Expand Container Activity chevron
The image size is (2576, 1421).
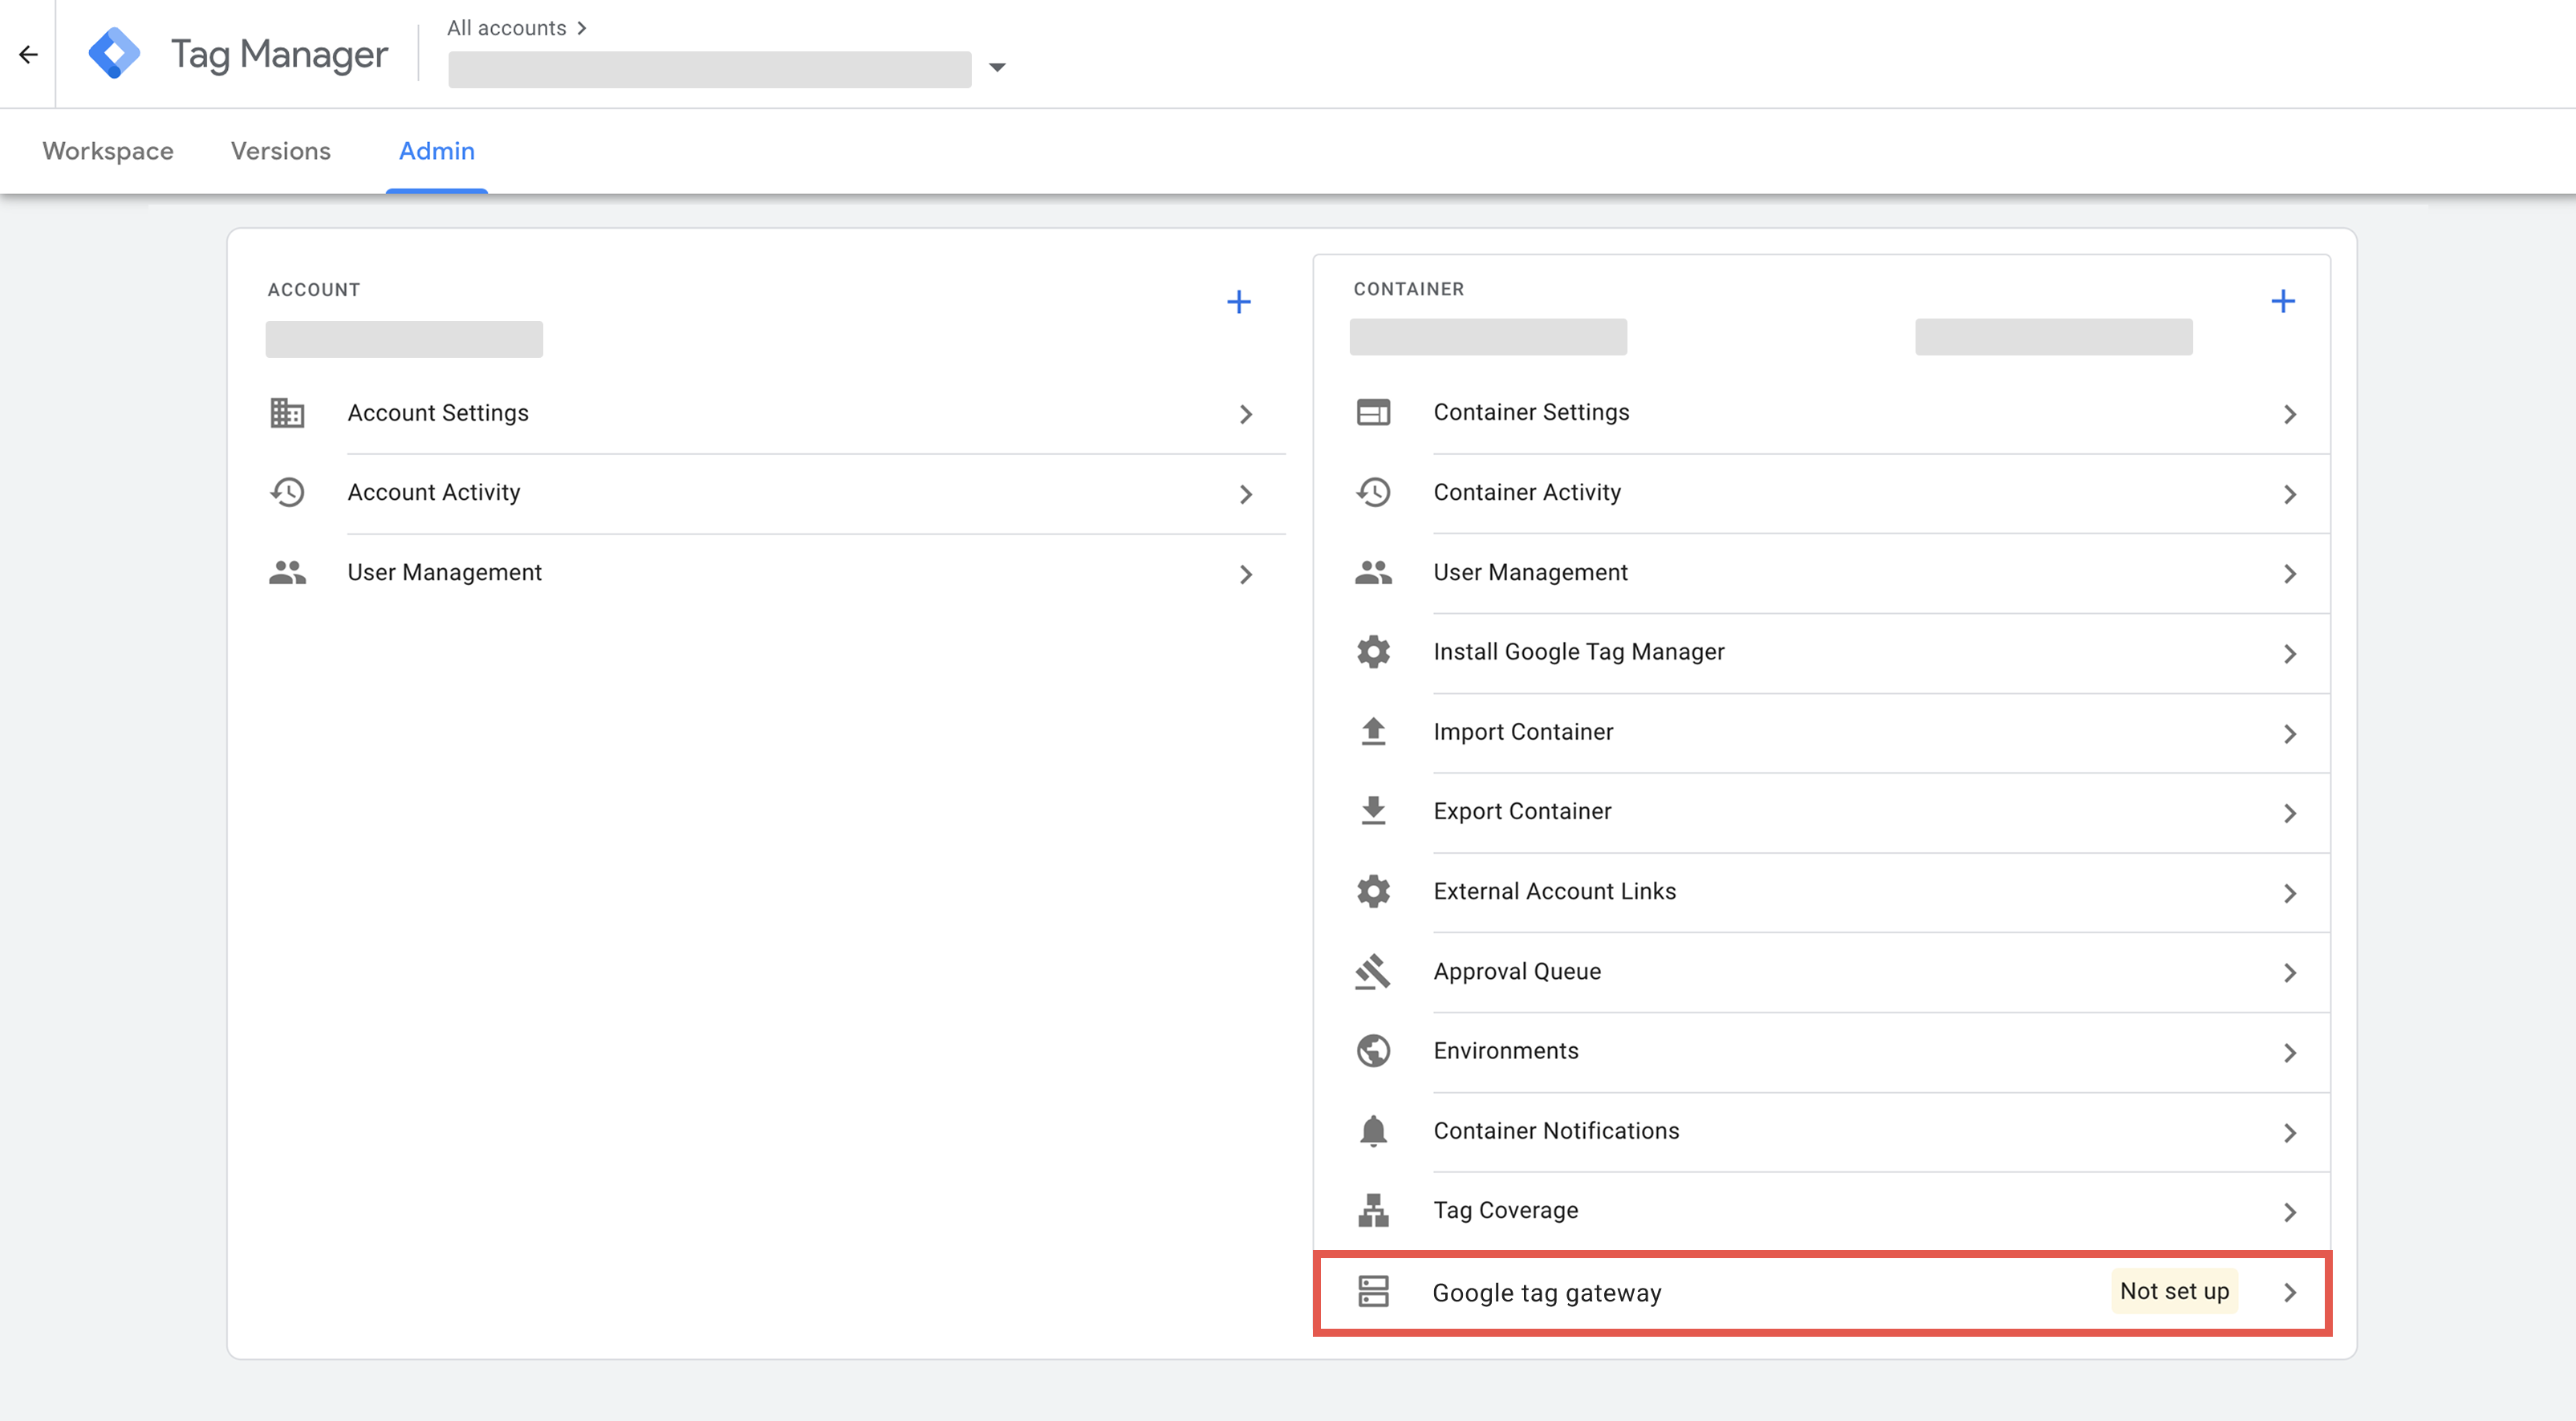(2290, 494)
